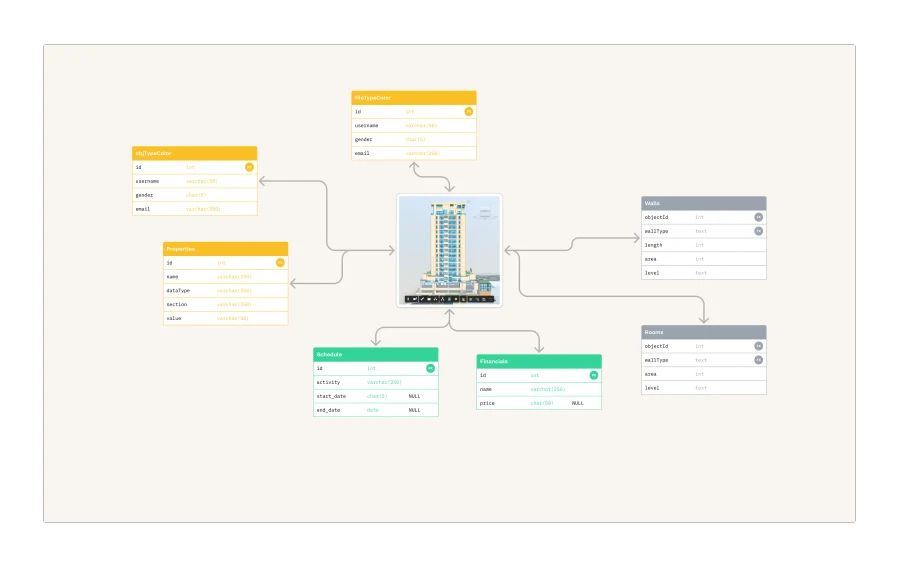Click 'varchar(50)' type on Properties value row
This screenshot has height=567, width=900.
232,318
